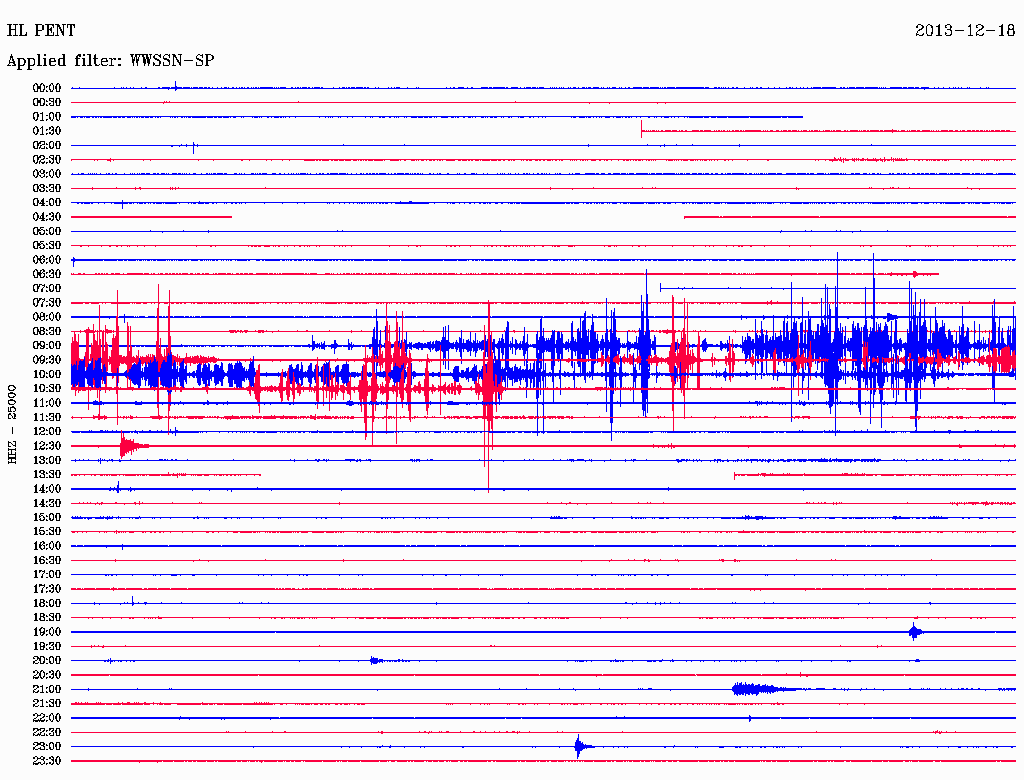1024x780 pixels.
Task: Click the 16:00 row label
Action: click(47, 547)
